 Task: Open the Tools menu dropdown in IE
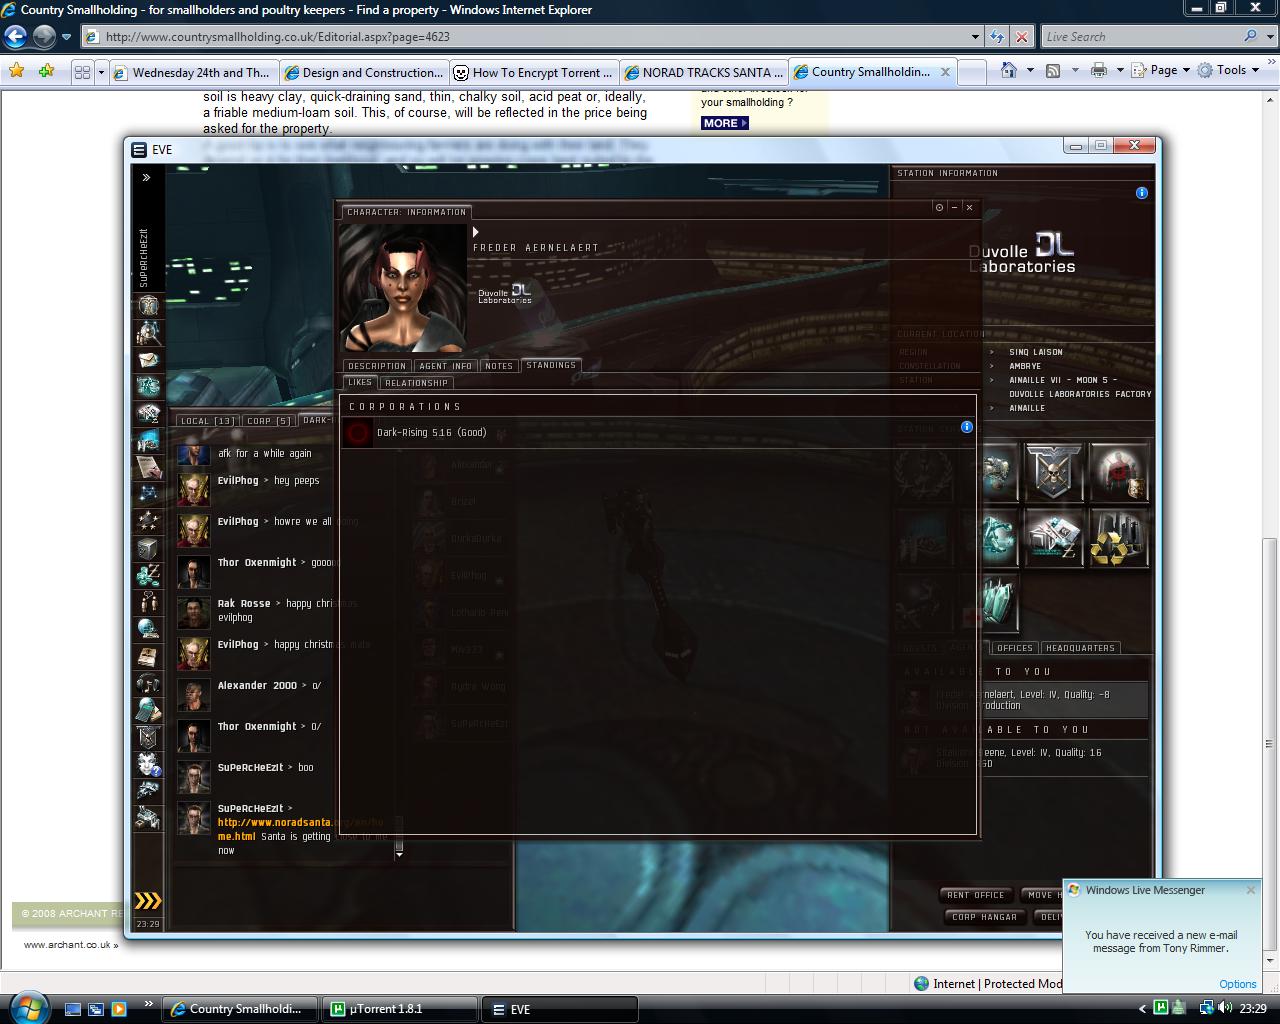1229,70
